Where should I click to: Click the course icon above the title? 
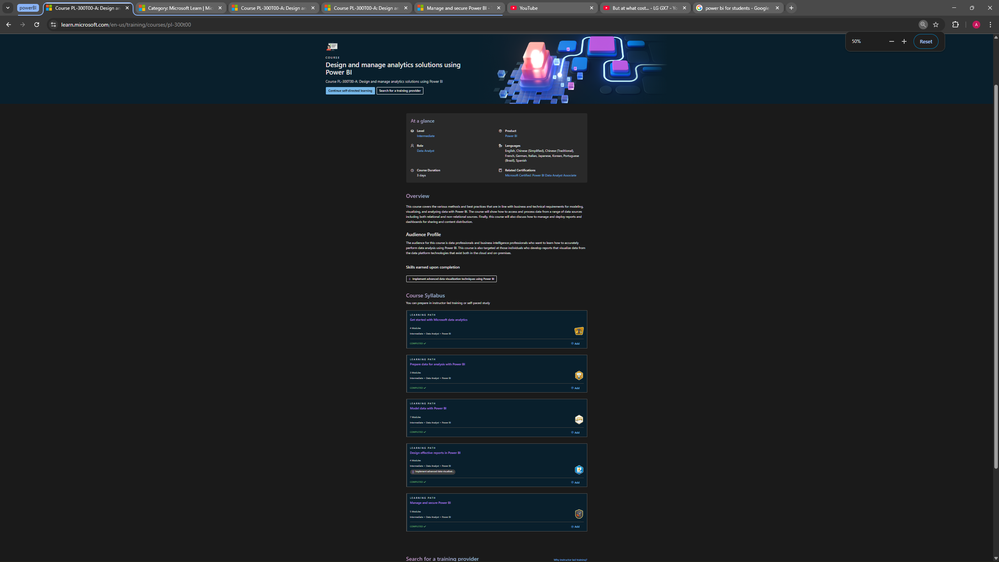(x=332, y=47)
